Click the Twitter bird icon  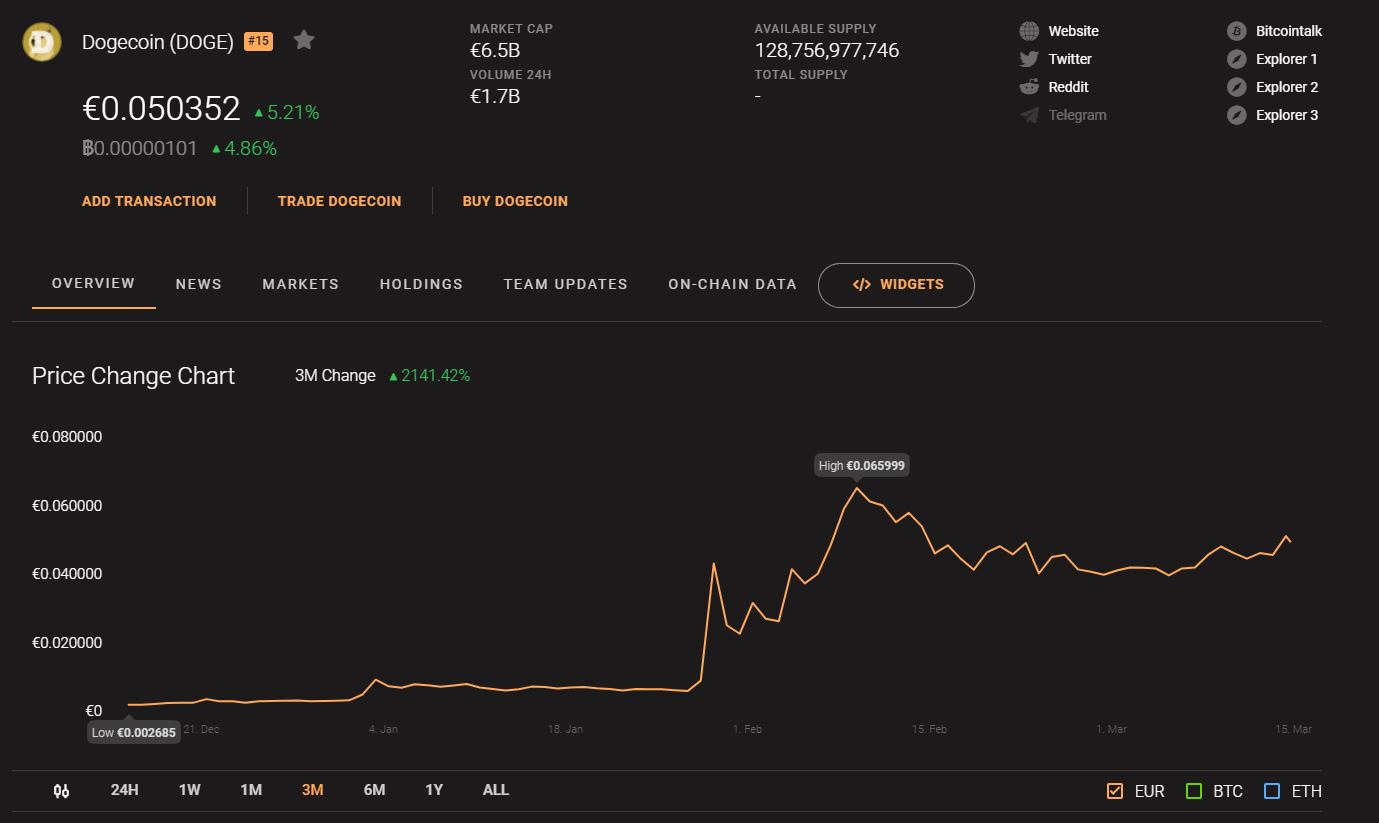pos(1029,59)
